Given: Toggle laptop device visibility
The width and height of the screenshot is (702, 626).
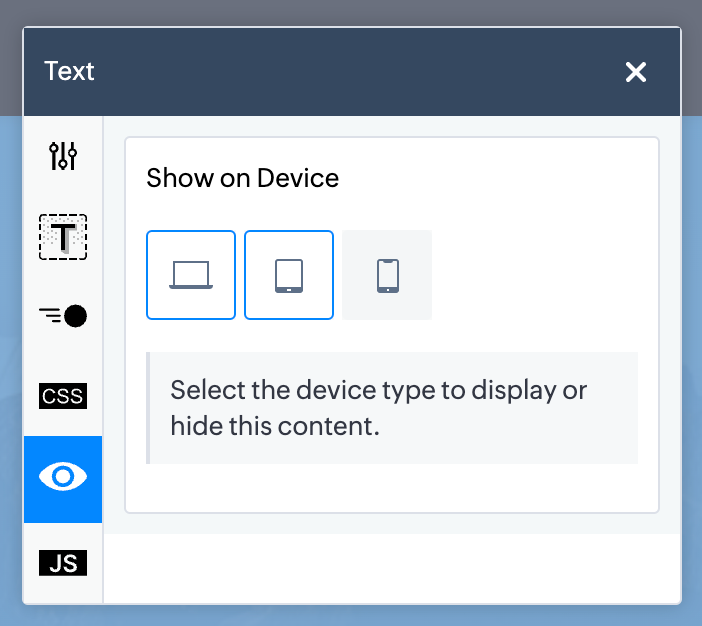Looking at the screenshot, I should click(x=191, y=275).
